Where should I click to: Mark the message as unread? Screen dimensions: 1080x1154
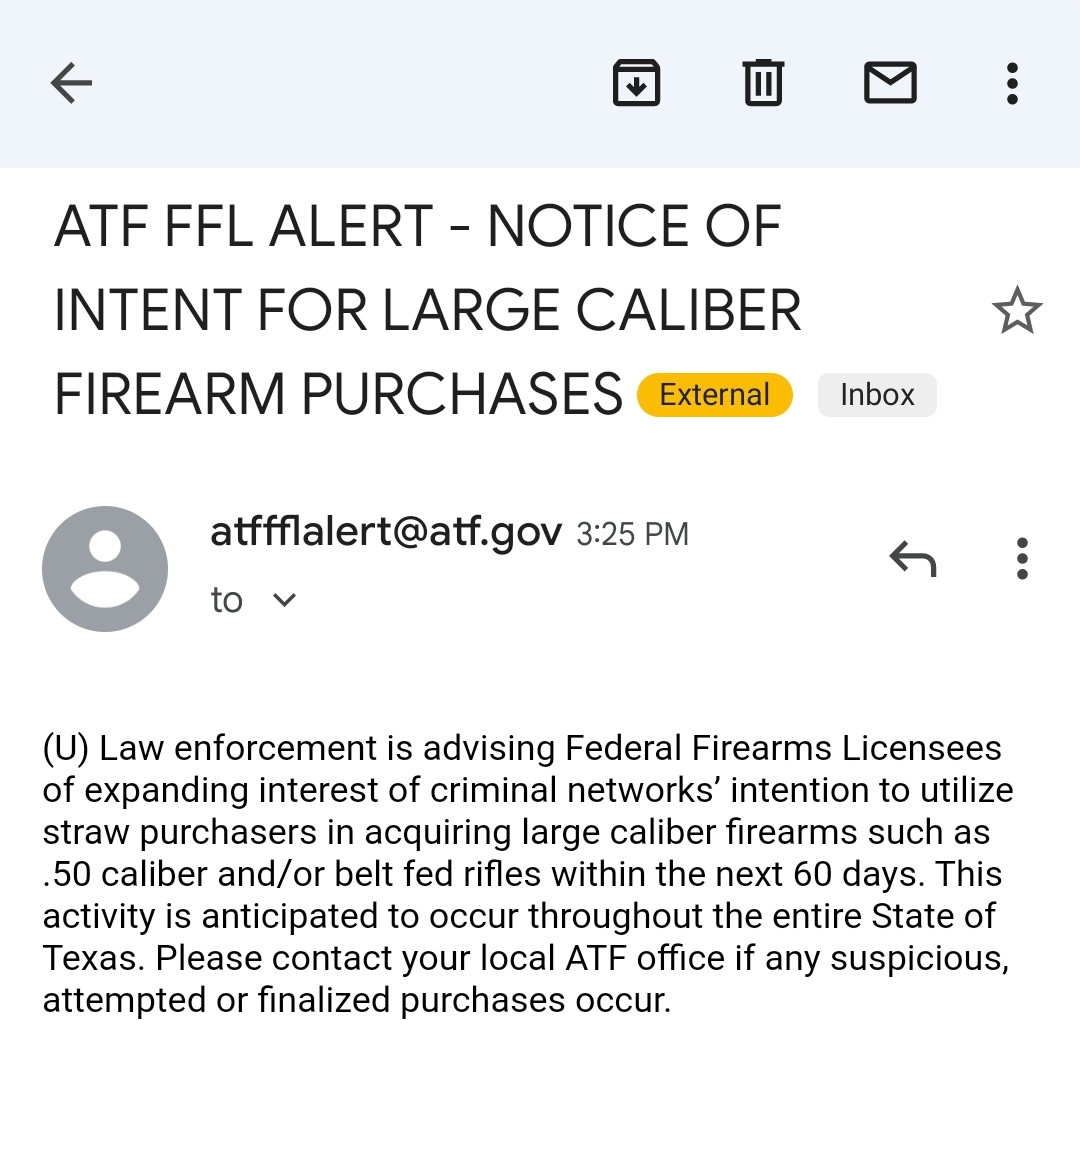tap(890, 83)
